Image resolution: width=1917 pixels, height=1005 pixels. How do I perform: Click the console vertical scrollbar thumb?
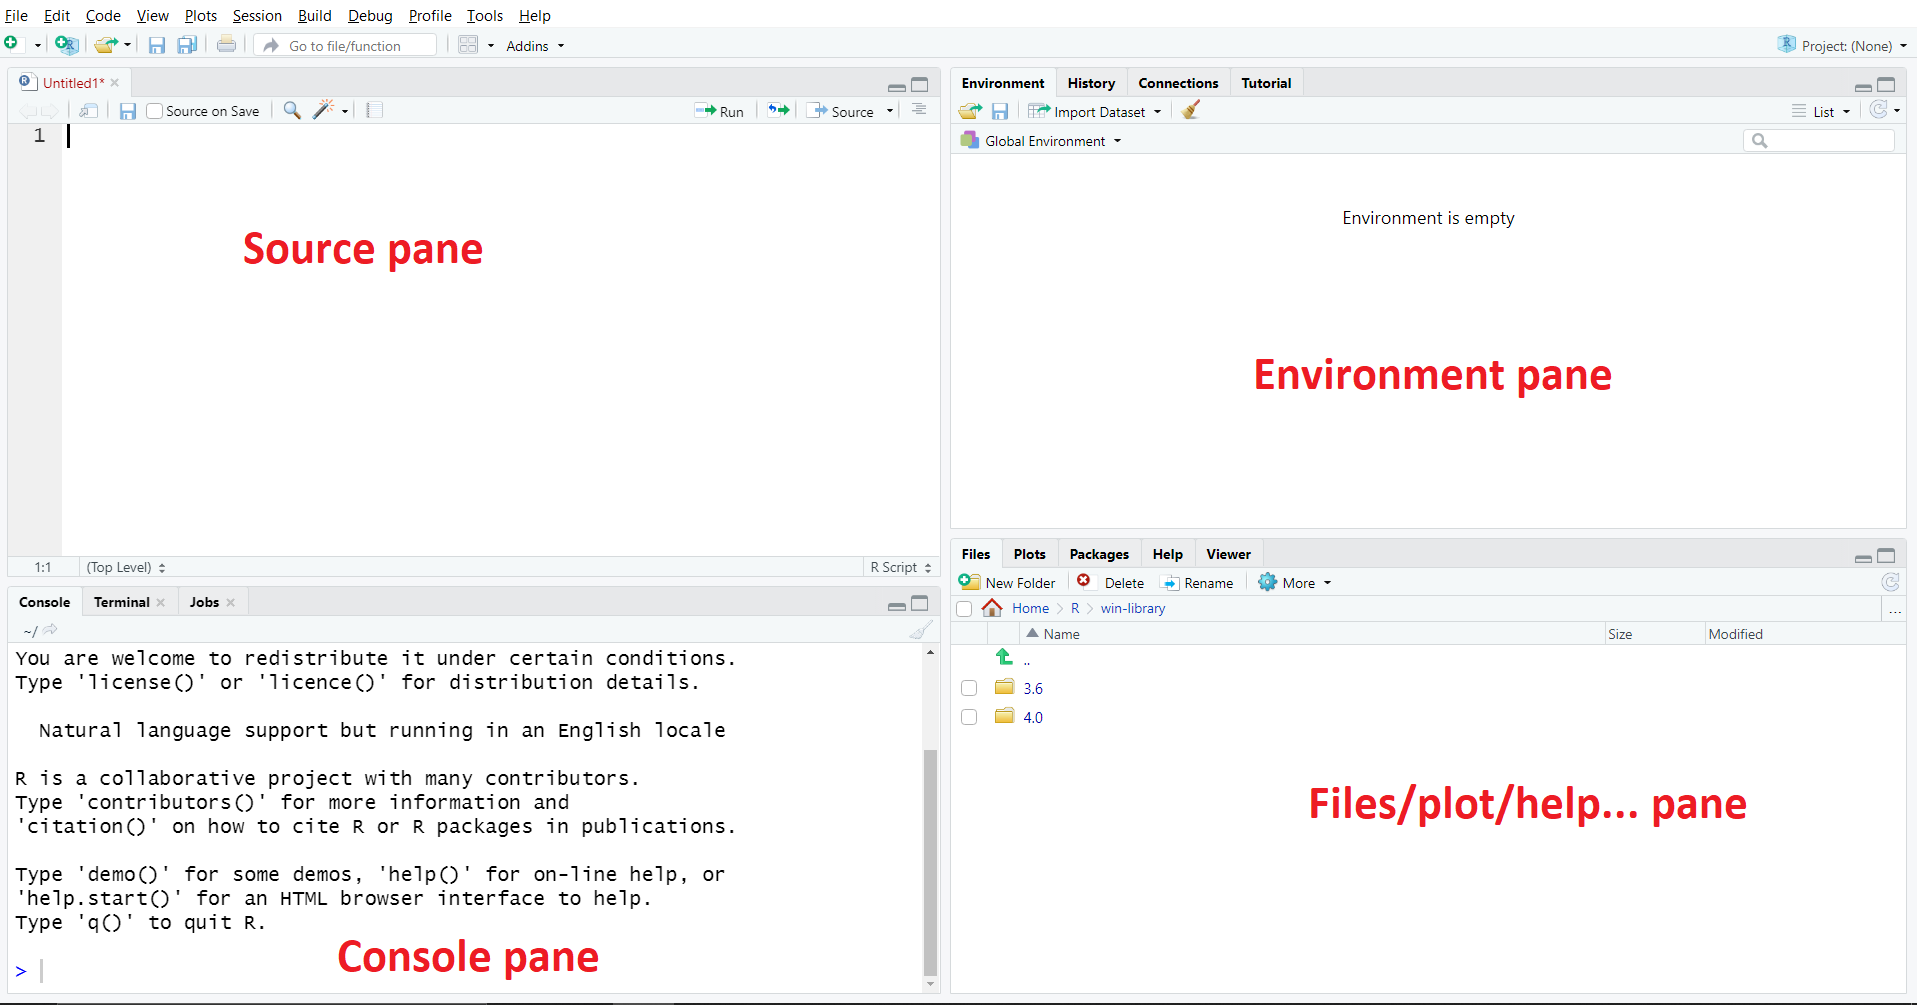click(x=930, y=860)
